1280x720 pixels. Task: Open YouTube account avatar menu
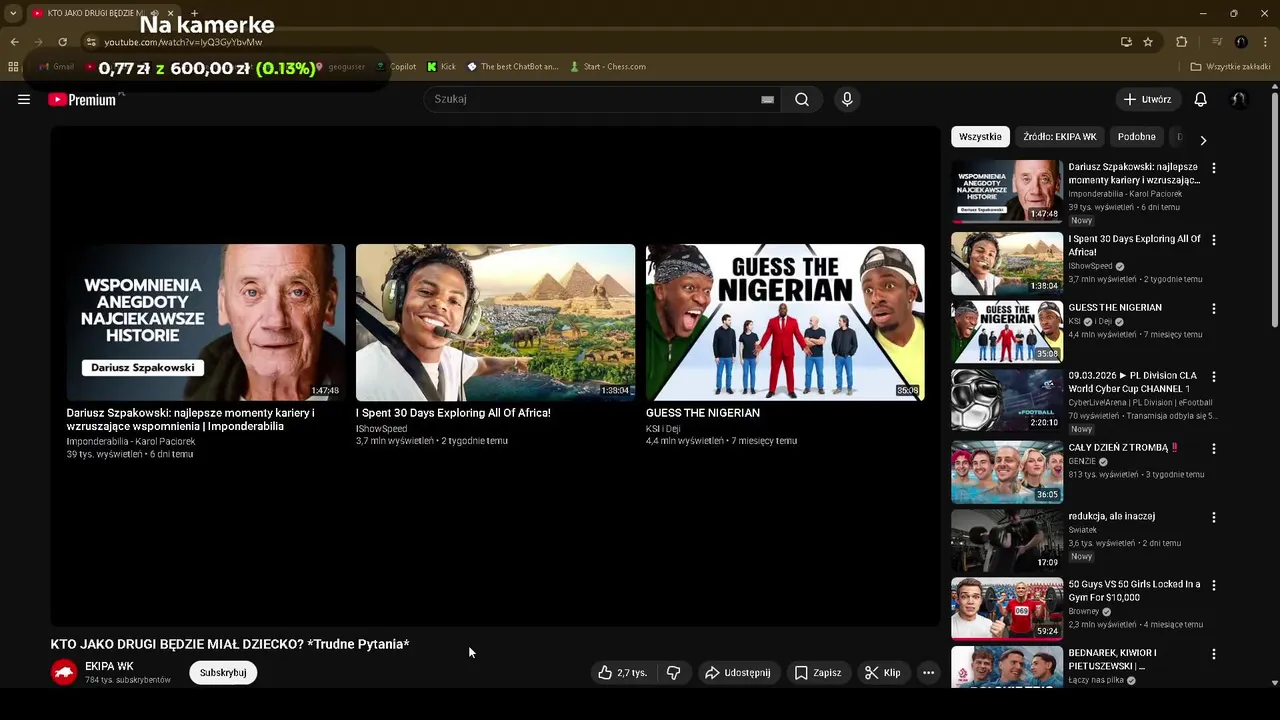[x=1238, y=99]
